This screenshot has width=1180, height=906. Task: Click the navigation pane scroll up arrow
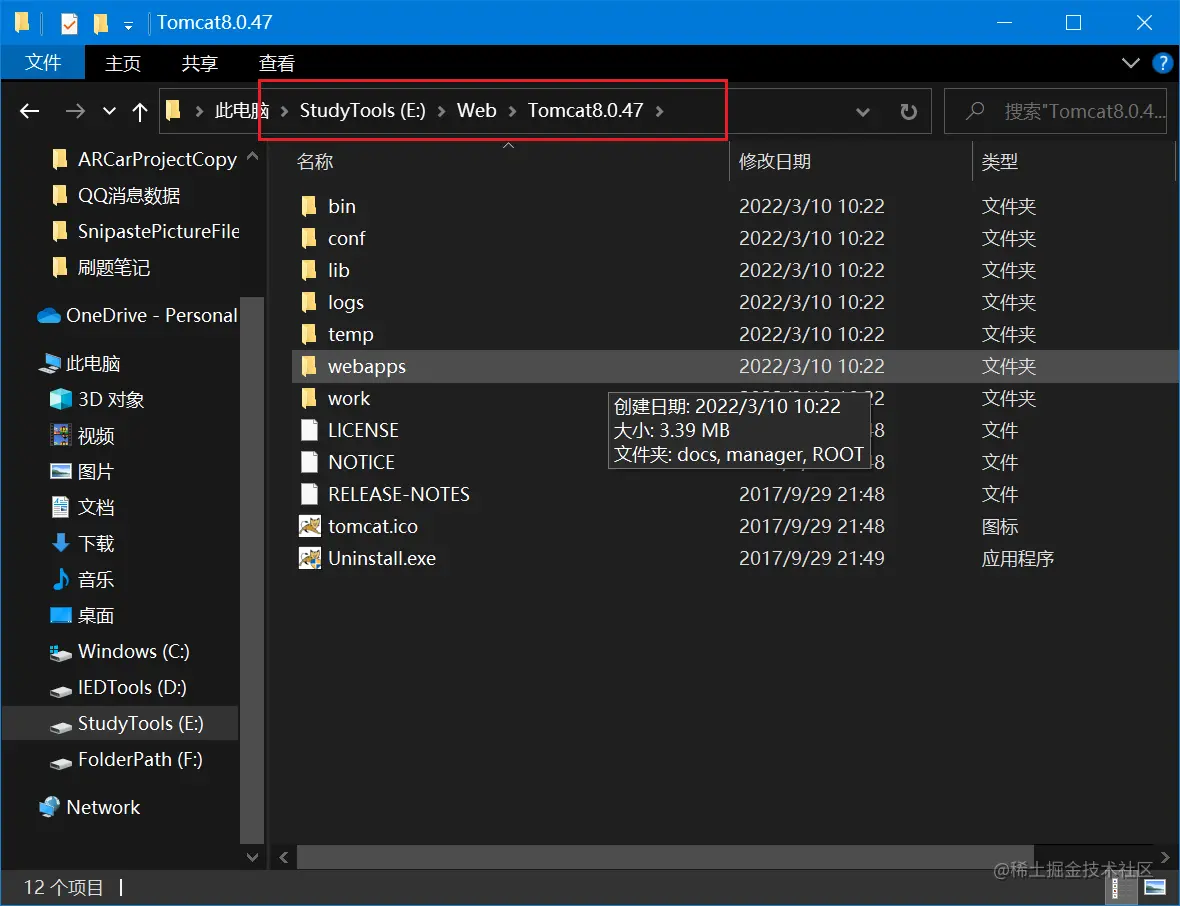252,157
